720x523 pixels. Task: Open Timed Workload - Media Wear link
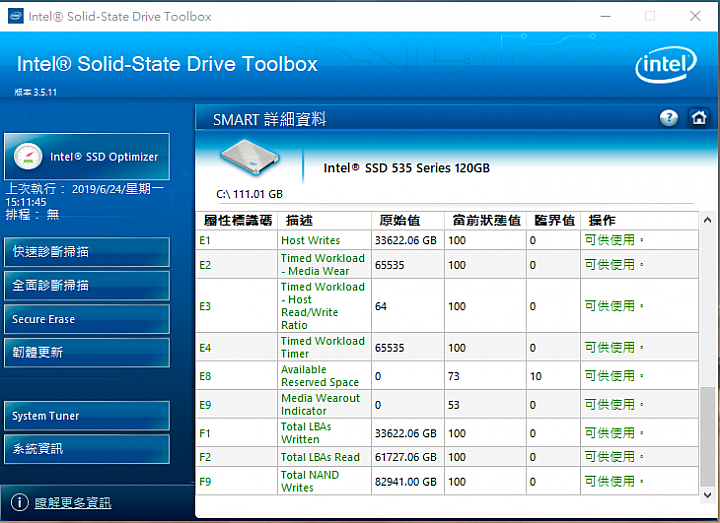[322, 264]
